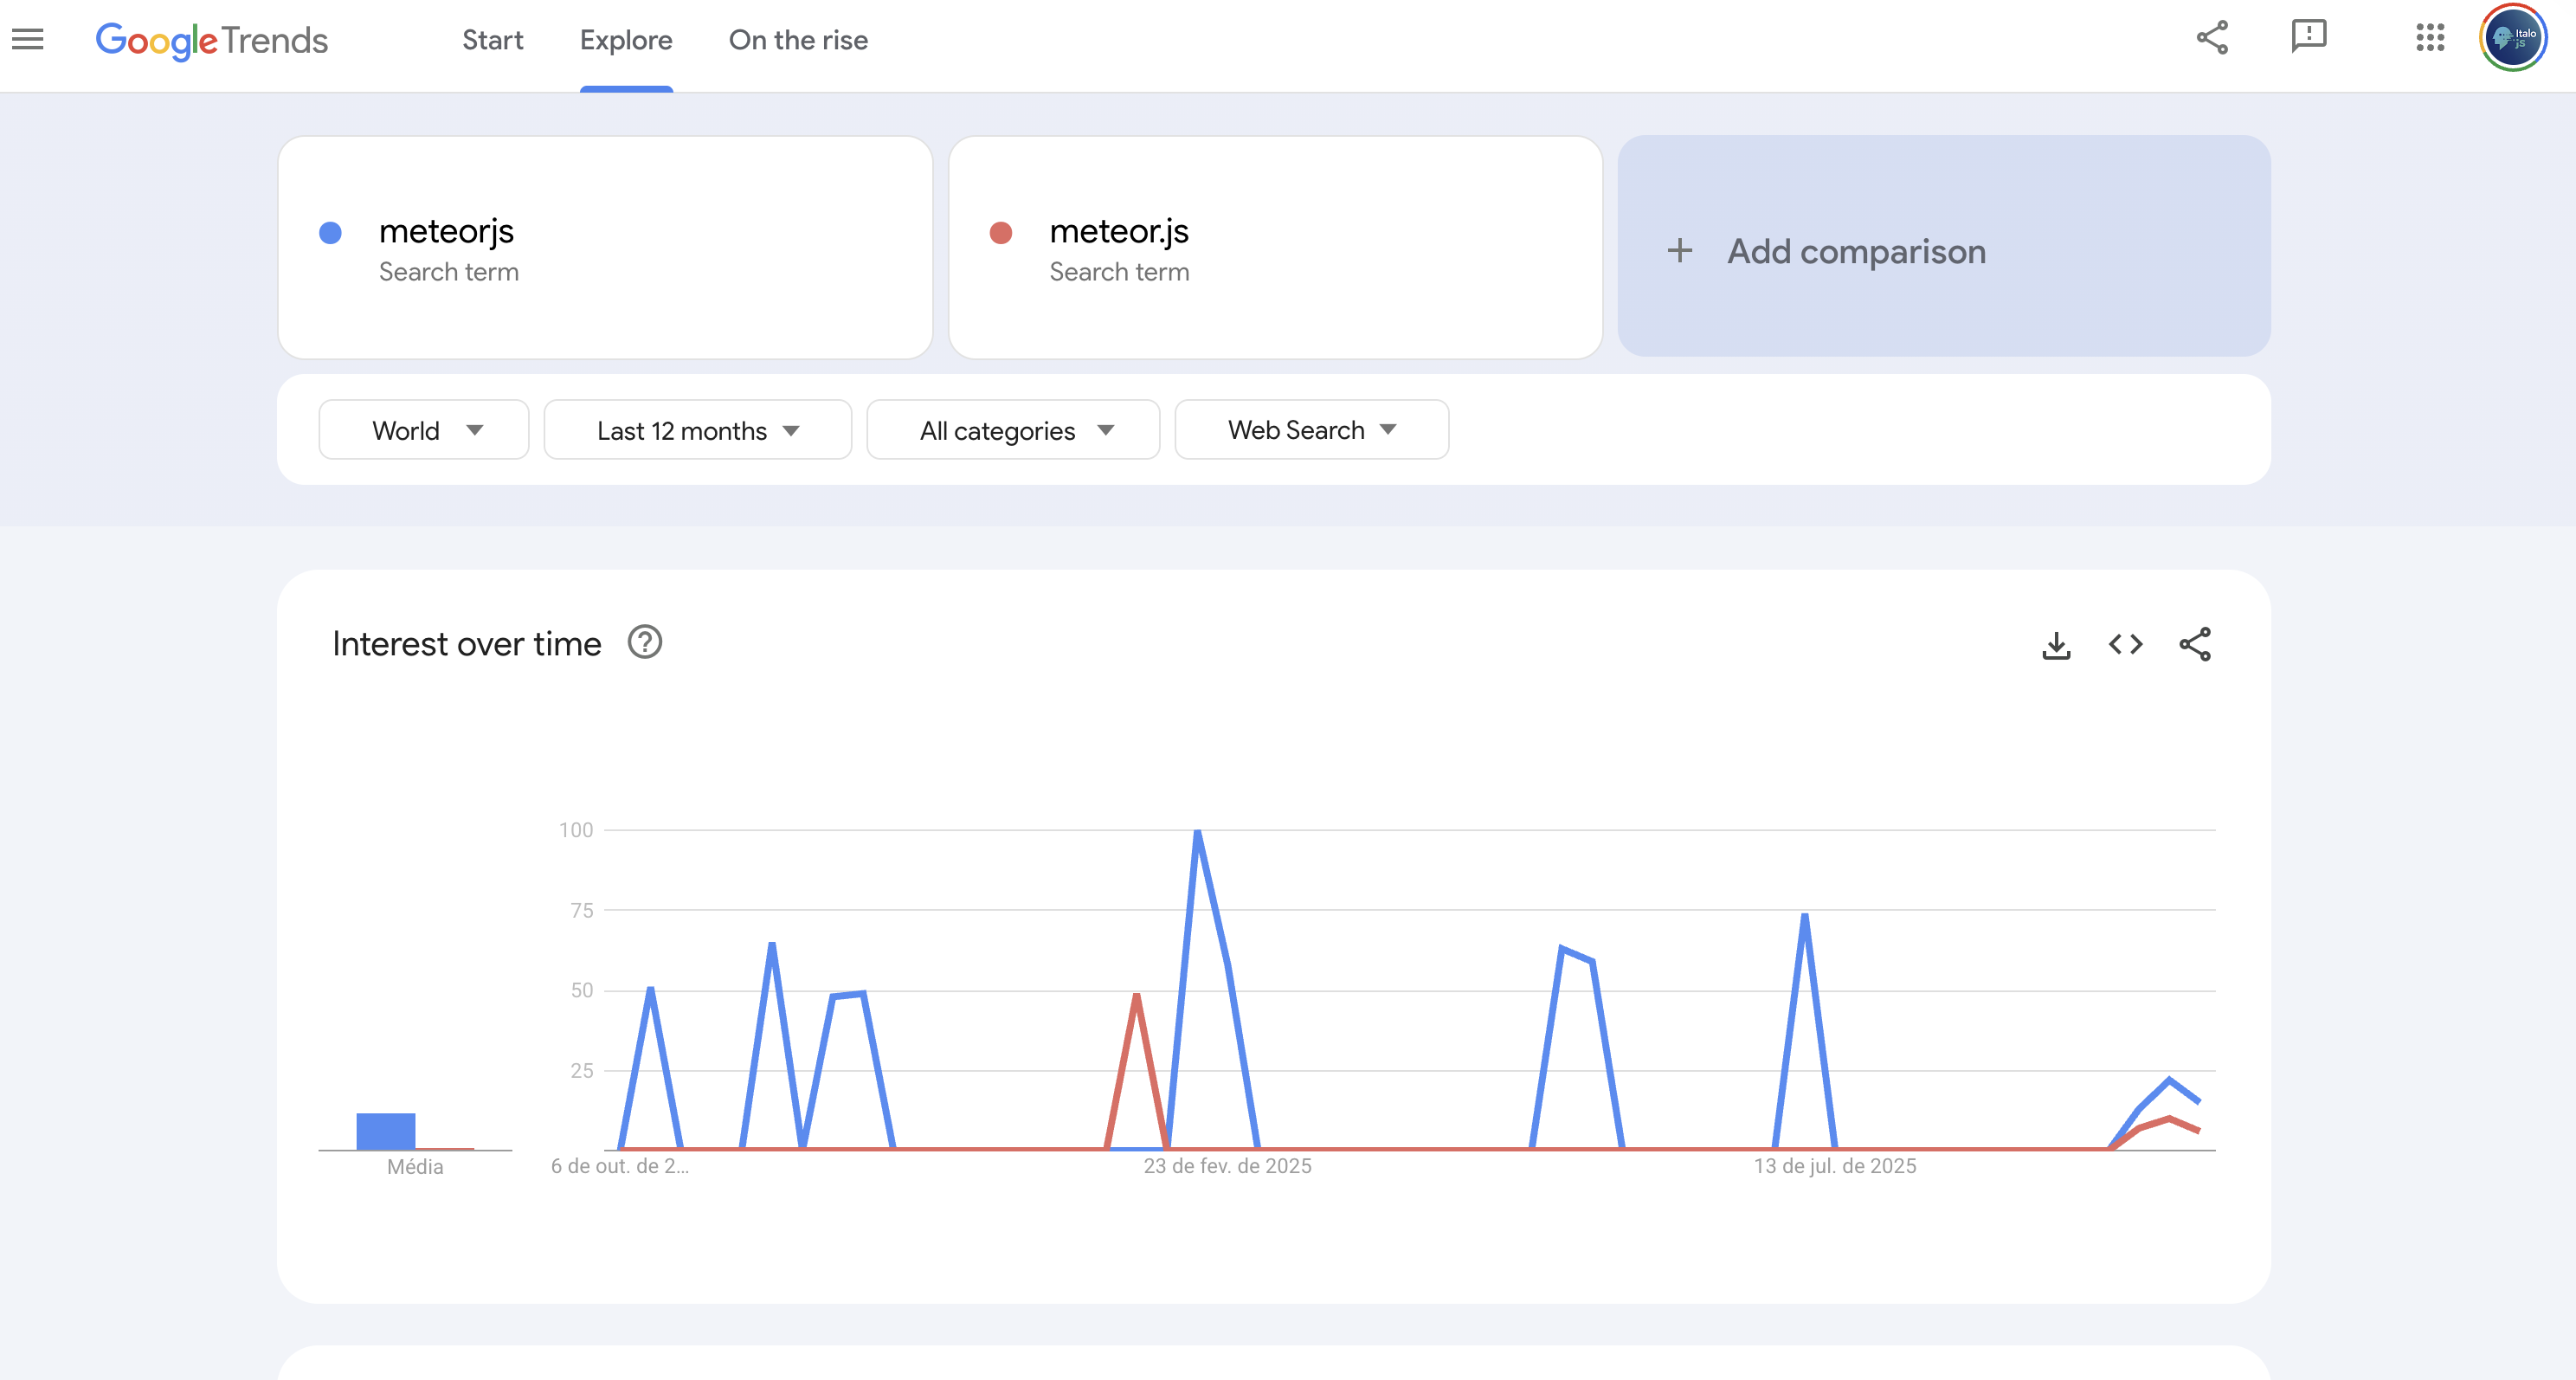
Task: Open the On the rise tab
Action: point(798,40)
